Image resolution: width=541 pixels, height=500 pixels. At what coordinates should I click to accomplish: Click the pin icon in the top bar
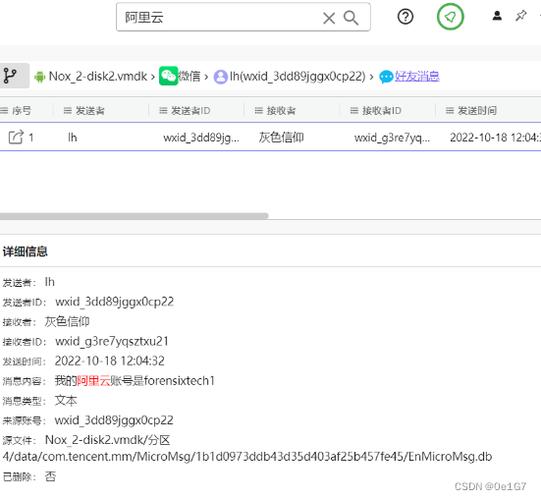click(521, 16)
